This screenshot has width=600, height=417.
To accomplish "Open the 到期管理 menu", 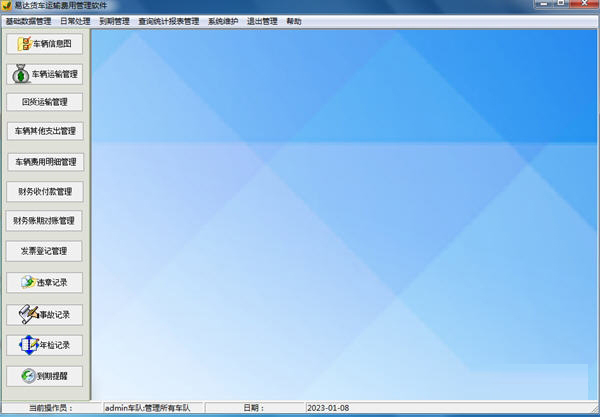I will (x=114, y=21).
